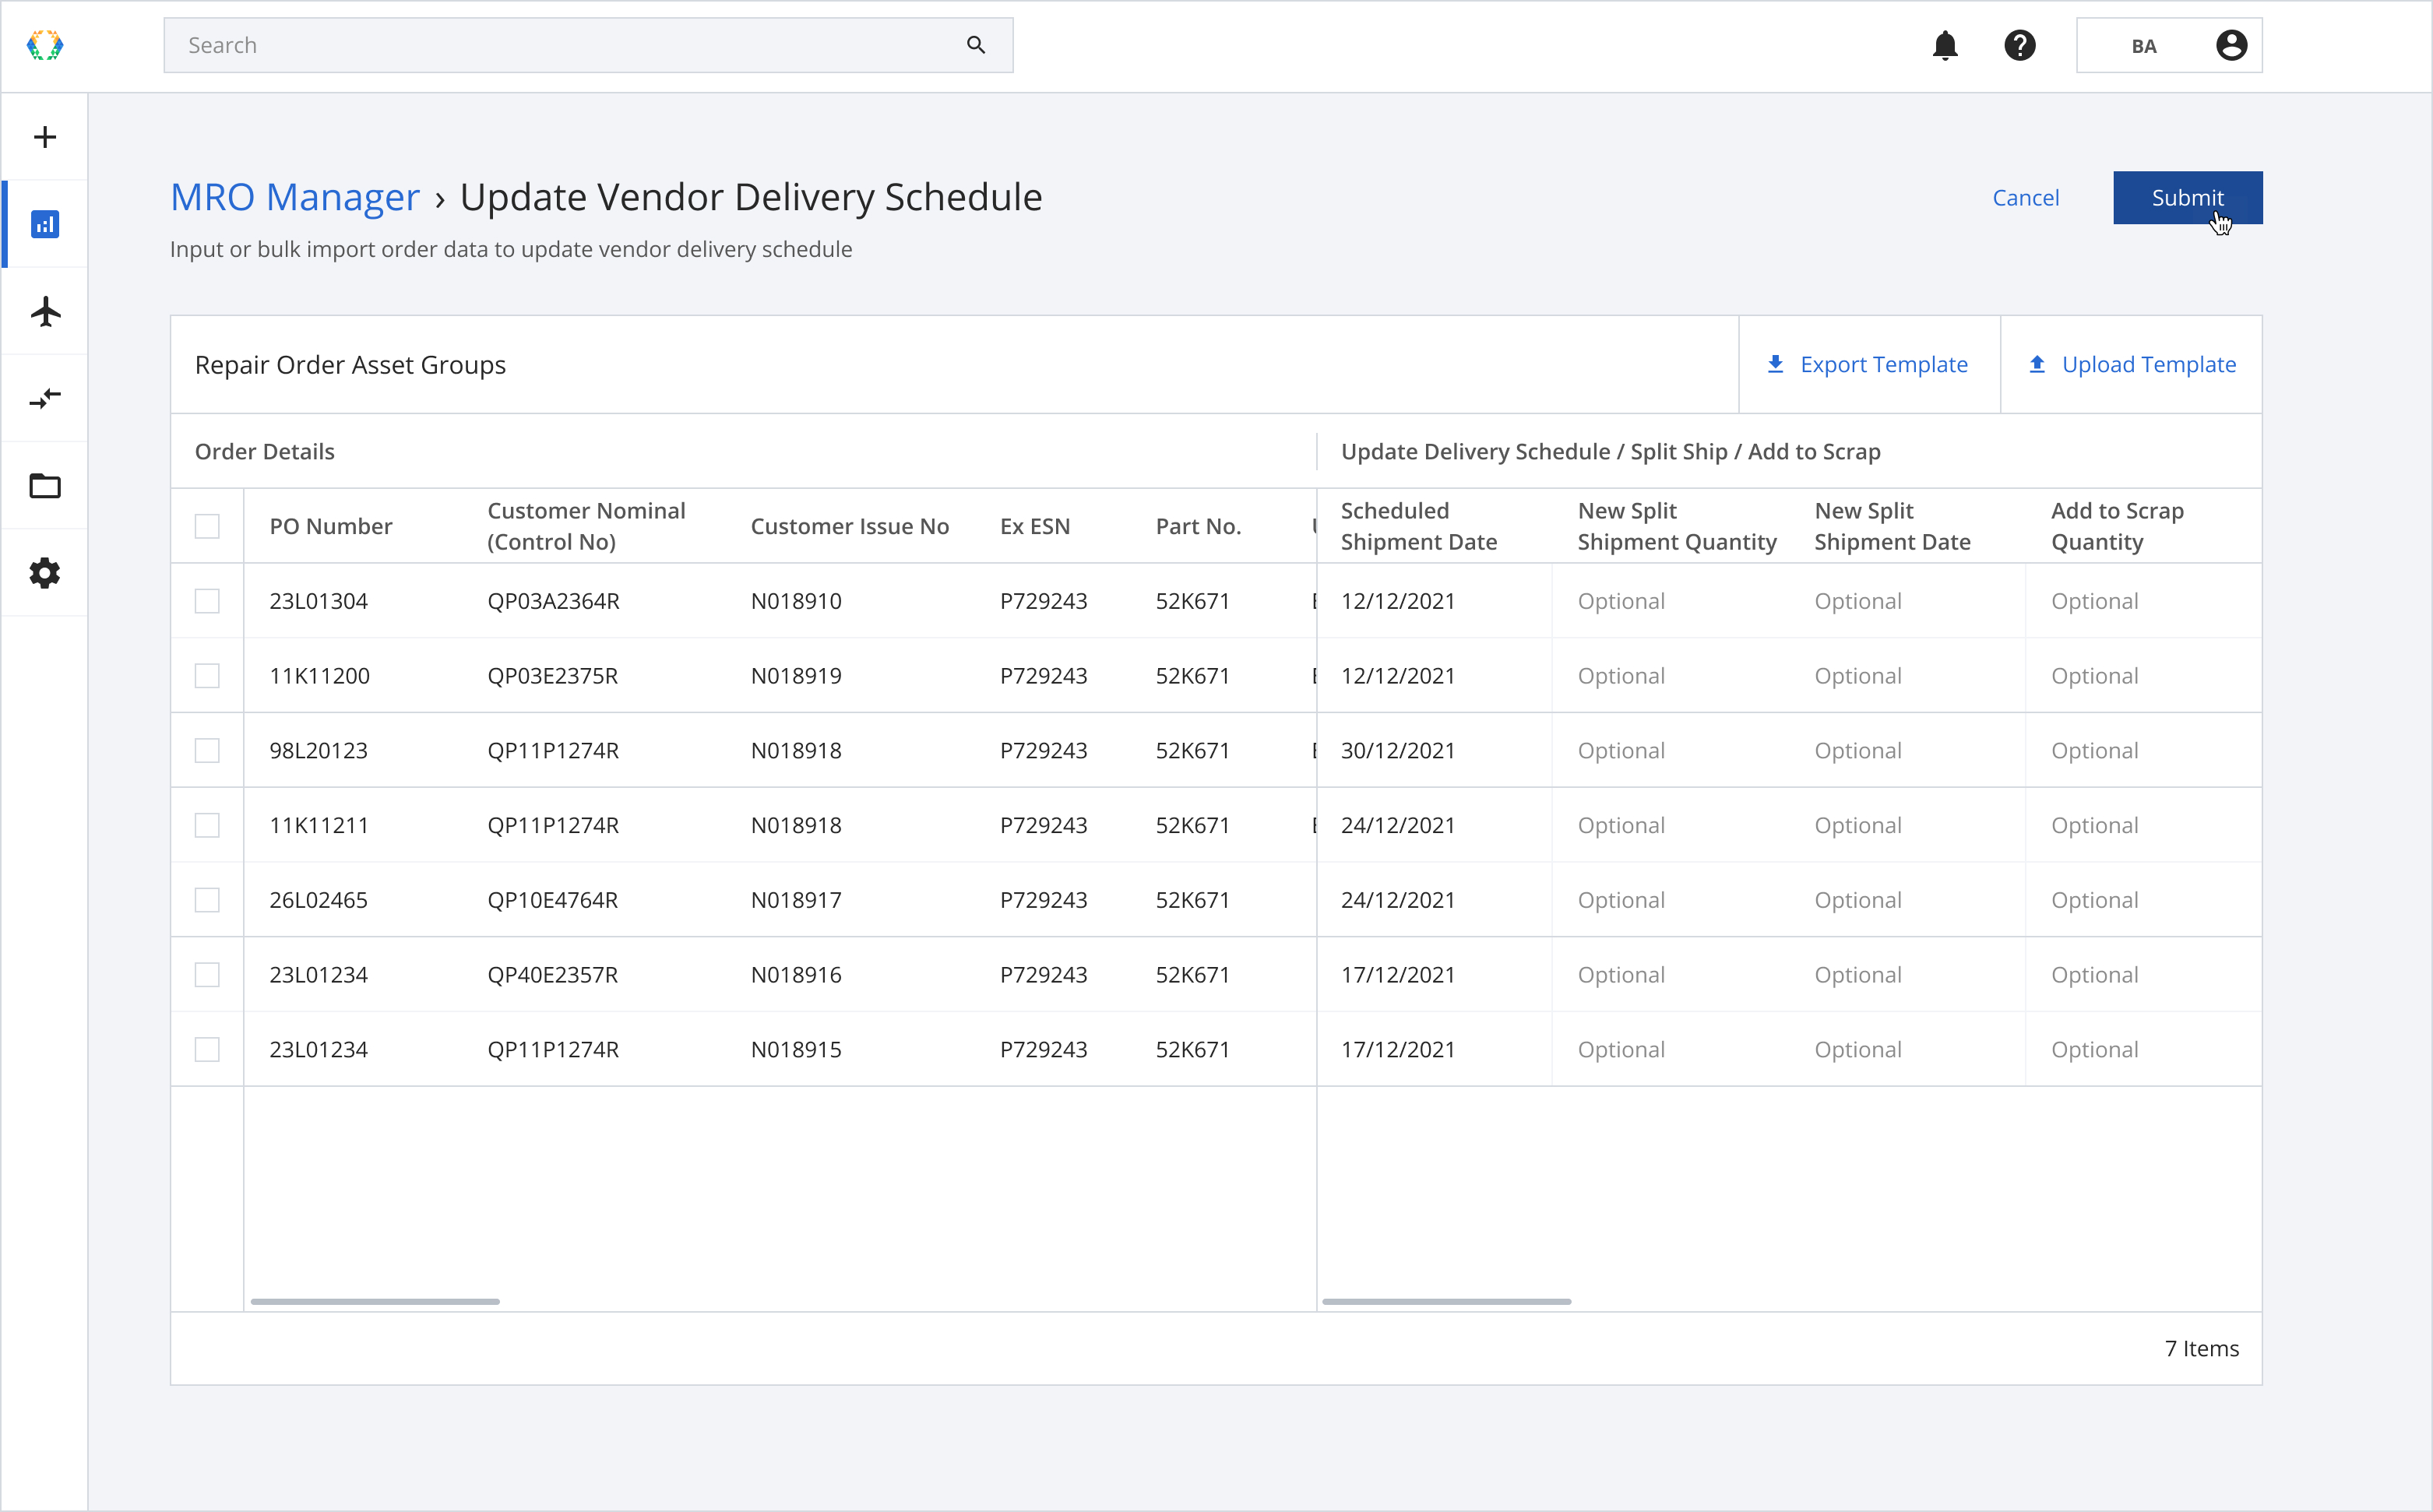Click the plus icon in sidebar
Image resolution: width=2433 pixels, height=1512 pixels.
[x=45, y=137]
